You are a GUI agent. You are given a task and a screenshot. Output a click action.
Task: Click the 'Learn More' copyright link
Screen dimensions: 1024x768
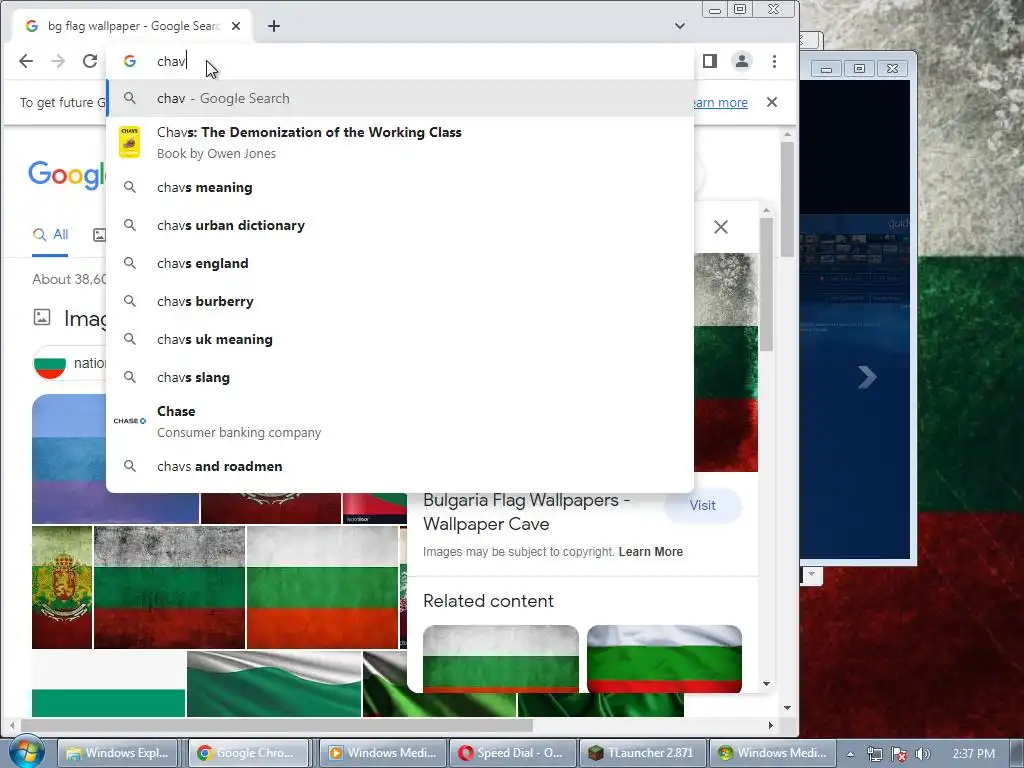click(x=650, y=552)
